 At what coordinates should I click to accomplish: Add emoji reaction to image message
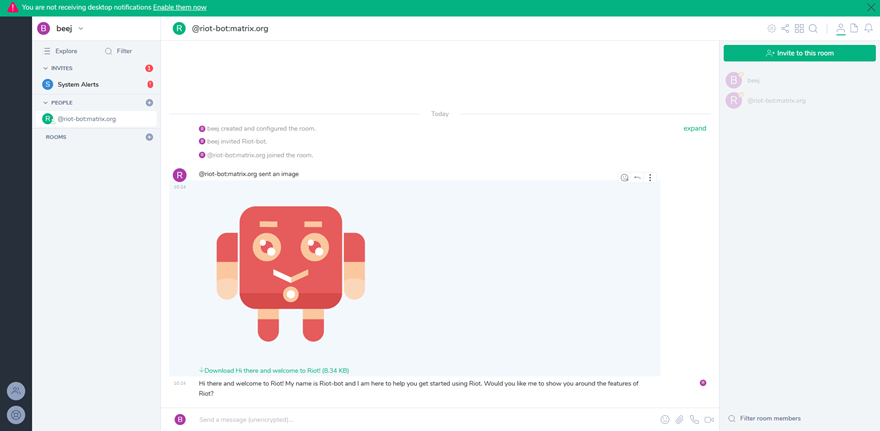624,178
